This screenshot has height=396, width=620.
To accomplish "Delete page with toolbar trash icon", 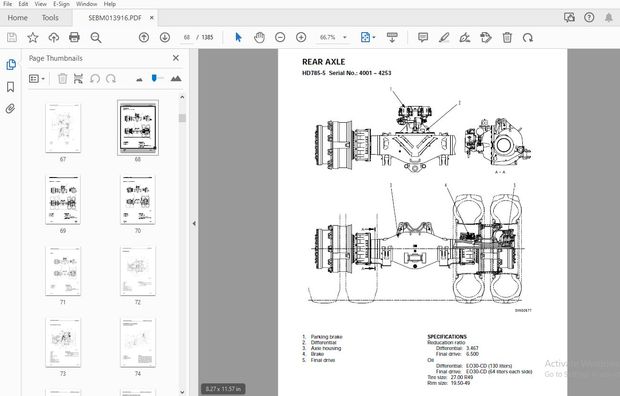I will click(x=507, y=38).
